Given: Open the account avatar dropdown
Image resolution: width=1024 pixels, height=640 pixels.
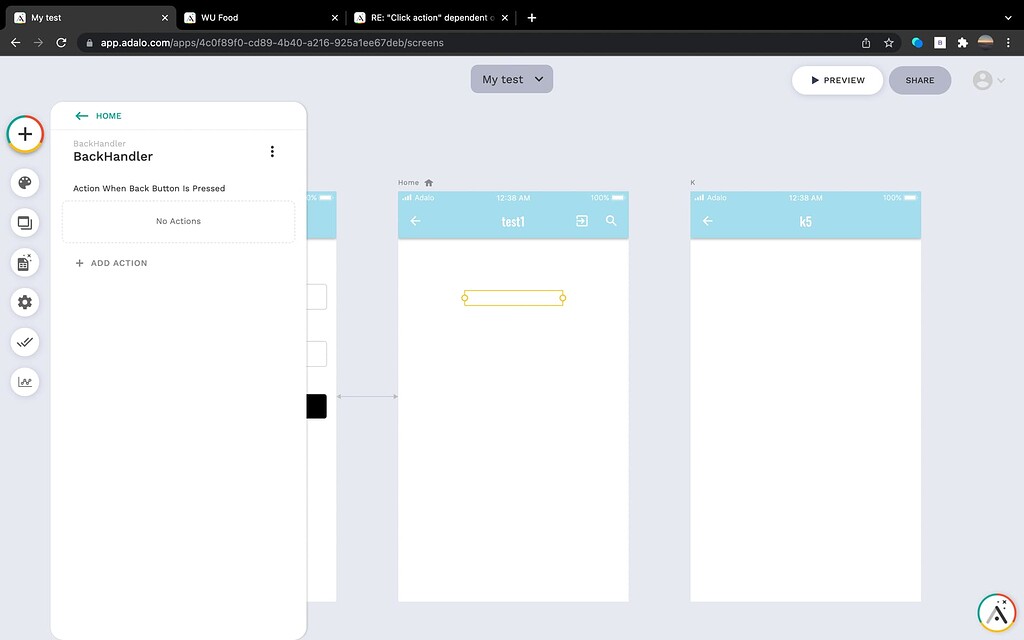Looking at the screenshot, I should [985, 80].
